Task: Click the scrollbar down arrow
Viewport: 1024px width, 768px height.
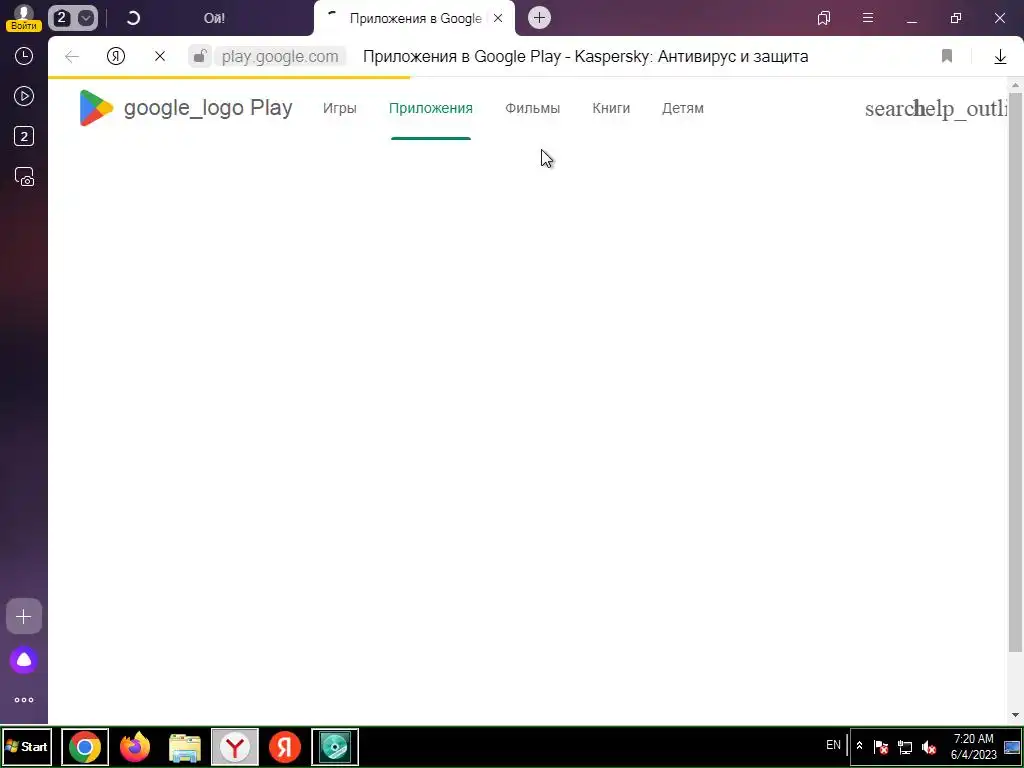Action: coord(1016,715)
